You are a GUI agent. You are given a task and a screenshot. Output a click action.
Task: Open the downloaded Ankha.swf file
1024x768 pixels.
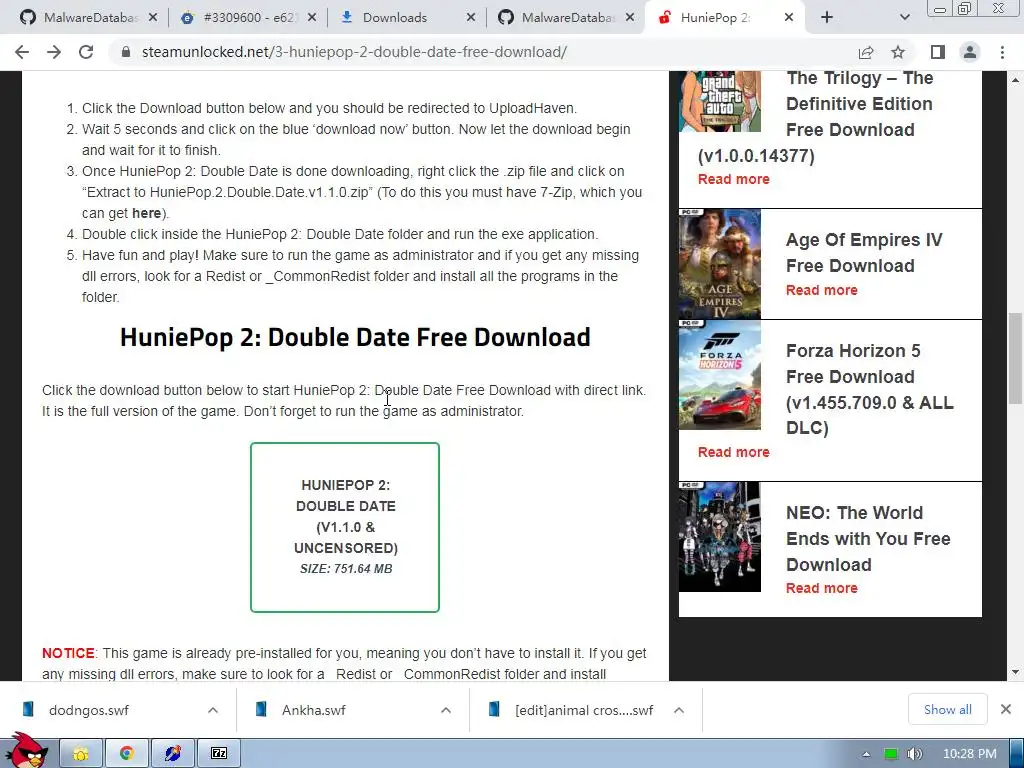(x=313, y=710)
